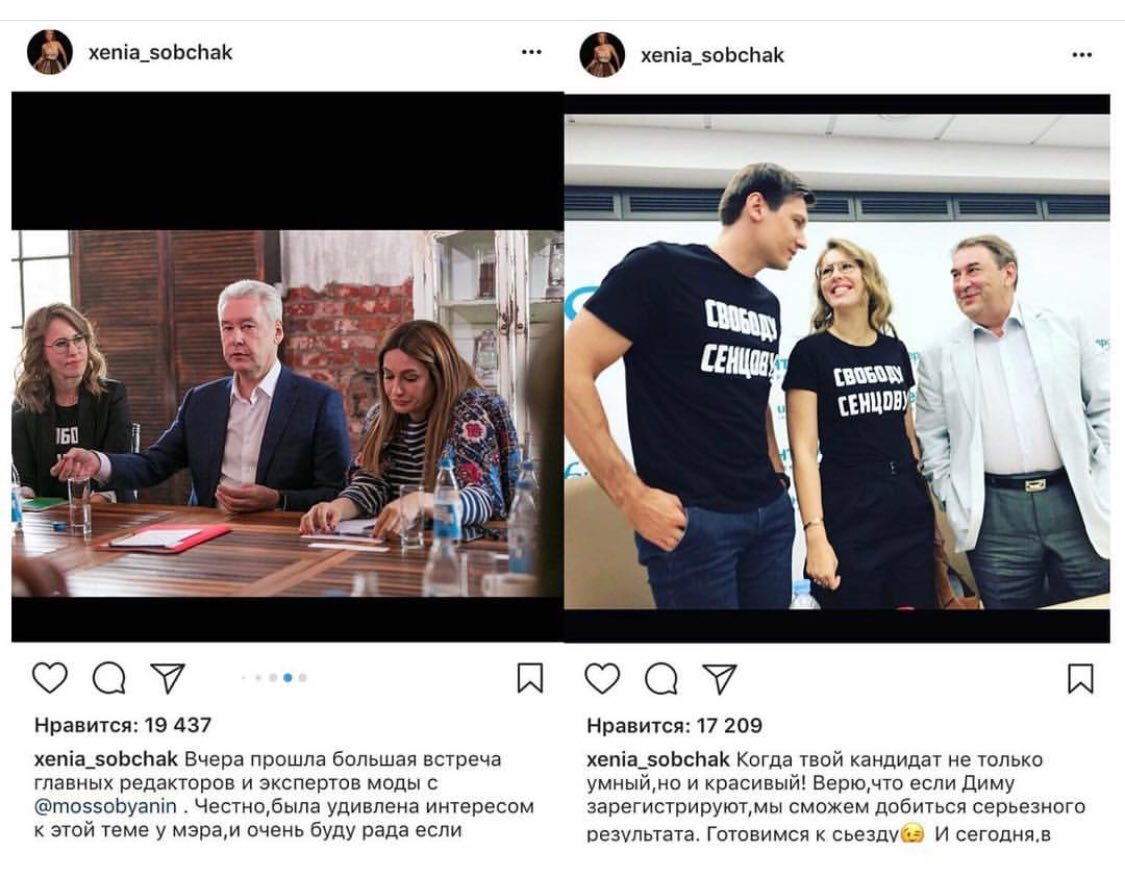View likes list showing 19 437

(123, 725)
